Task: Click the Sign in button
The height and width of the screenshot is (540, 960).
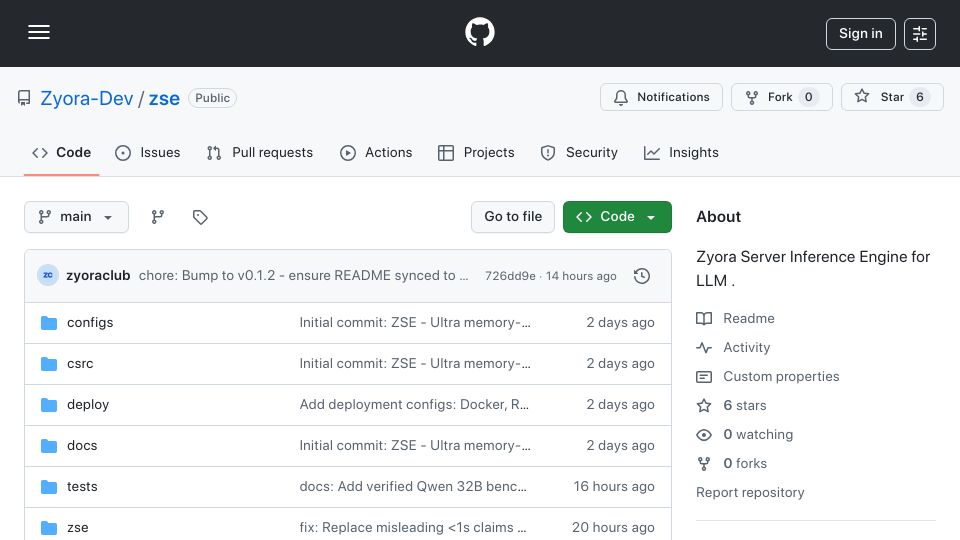Action: 860,34
